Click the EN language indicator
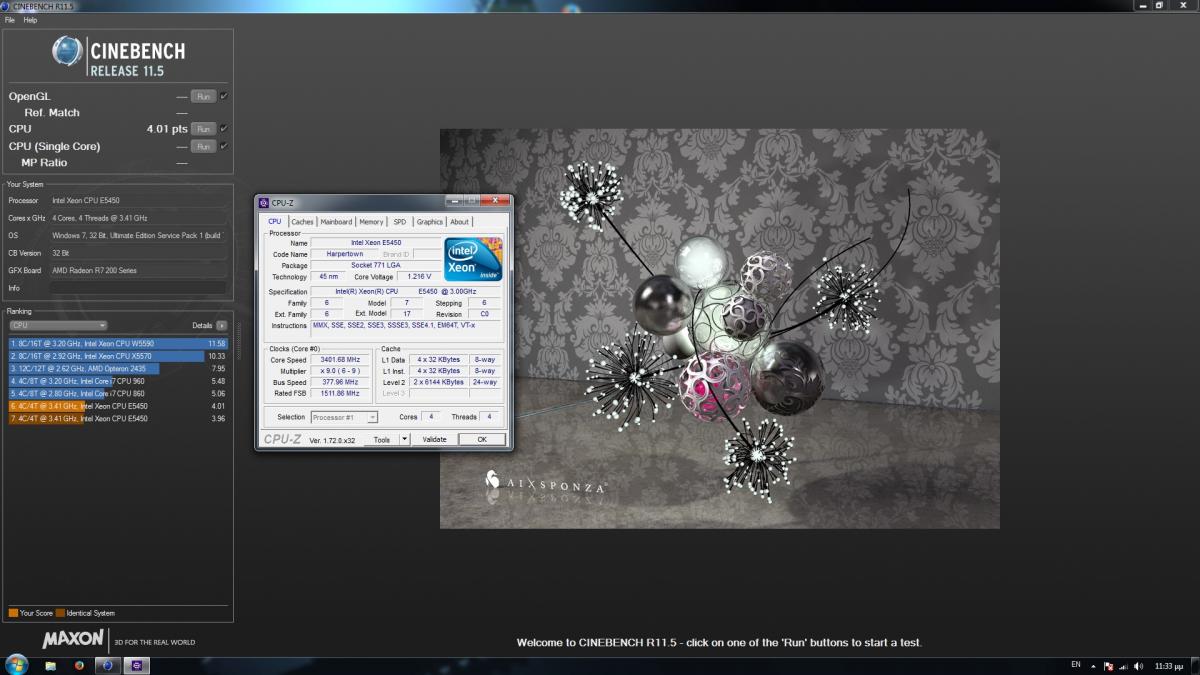The image size is (1200, 675). [x=1075, y=665]
